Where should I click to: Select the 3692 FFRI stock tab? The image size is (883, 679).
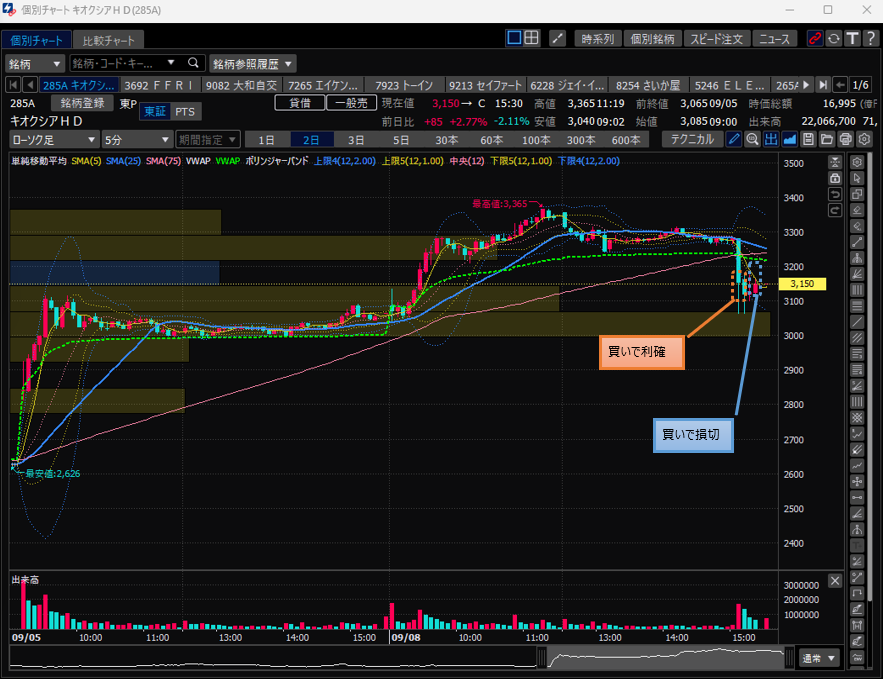pos(161,85)
